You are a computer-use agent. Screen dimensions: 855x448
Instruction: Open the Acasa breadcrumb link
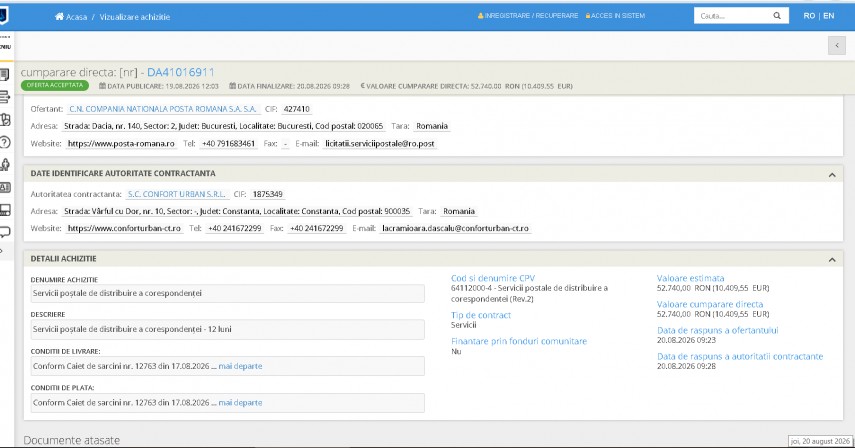[76, 17]
